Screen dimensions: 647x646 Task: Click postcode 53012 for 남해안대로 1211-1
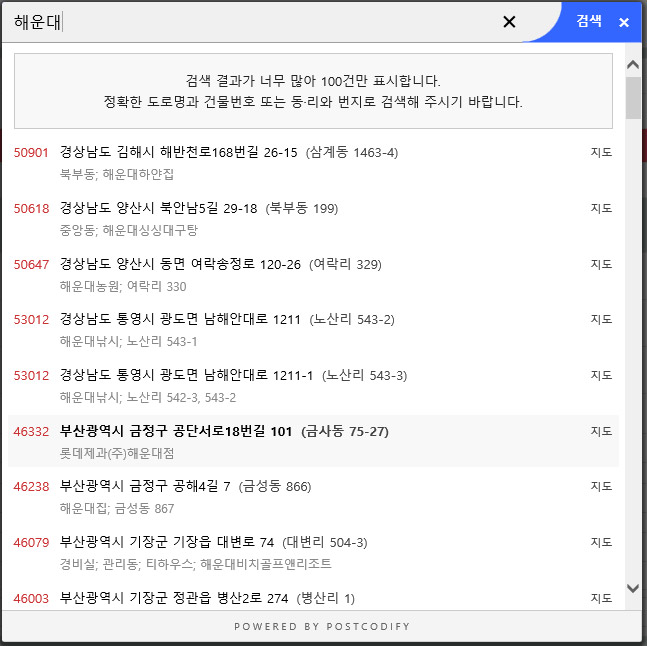pos(31,375)
